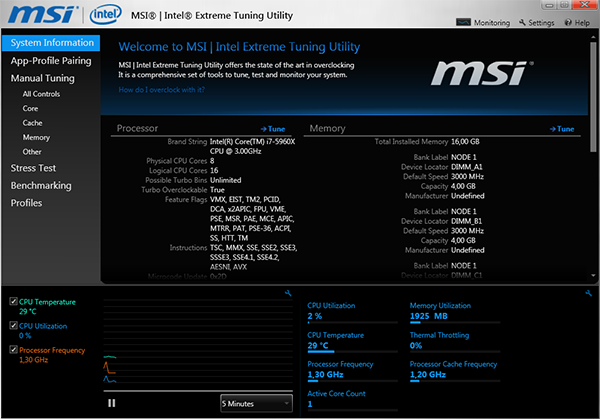Open Settings wrench in title bar
Image resolution: width=600 pixels, height=419 pixels.
coord(522,22)
